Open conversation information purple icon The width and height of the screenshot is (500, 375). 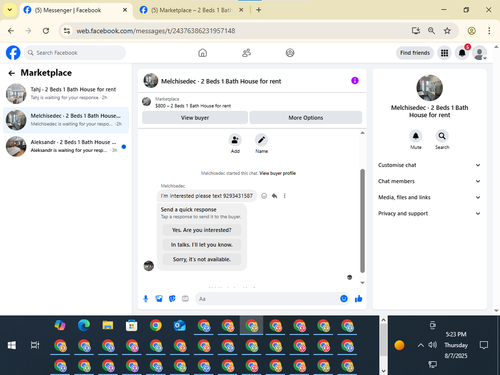[x=355, y=81]
